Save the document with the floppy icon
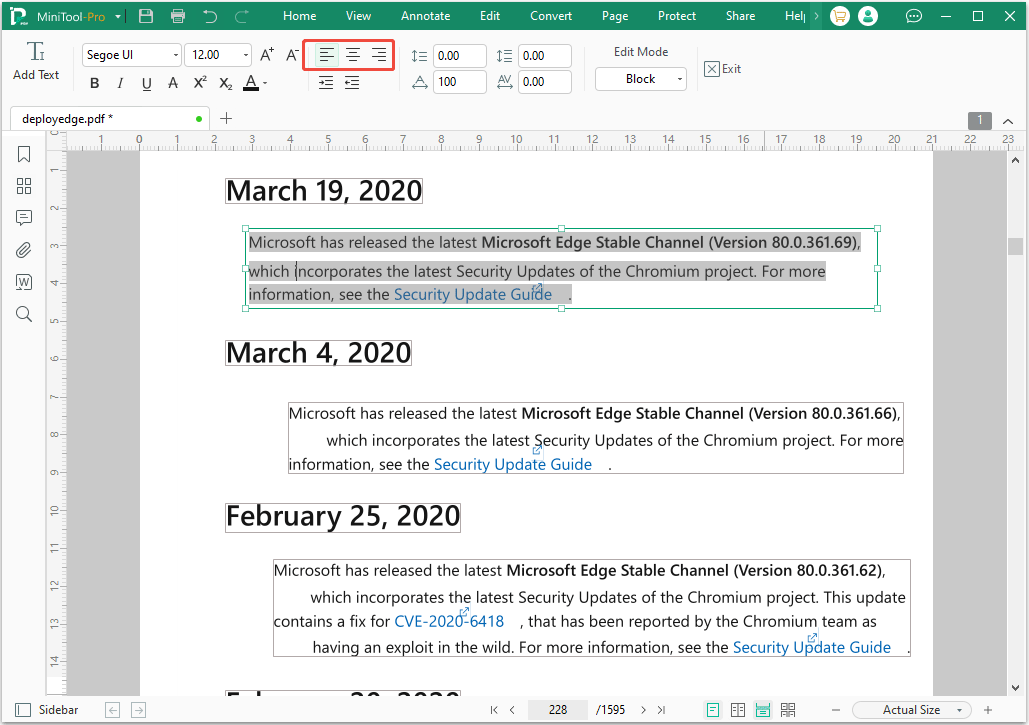This screenshot has height=725, width=1029. pyautogui.click(x=146, y=16)
